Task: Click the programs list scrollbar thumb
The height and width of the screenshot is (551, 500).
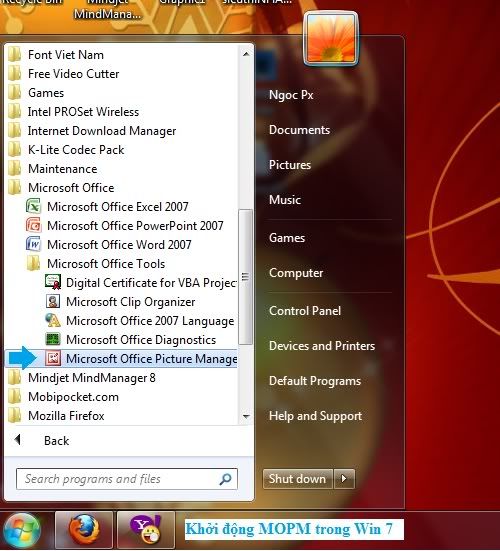Action: click(245, 277)
